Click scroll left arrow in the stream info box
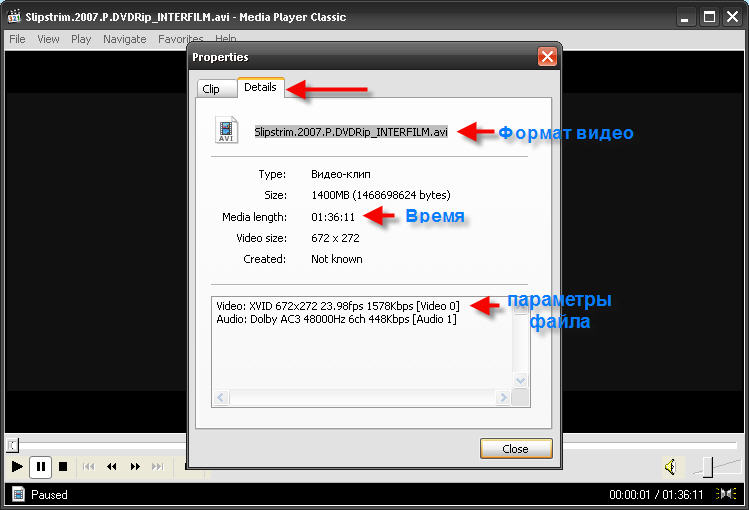This screenshot has height=510, width=749. click(221, 397)
